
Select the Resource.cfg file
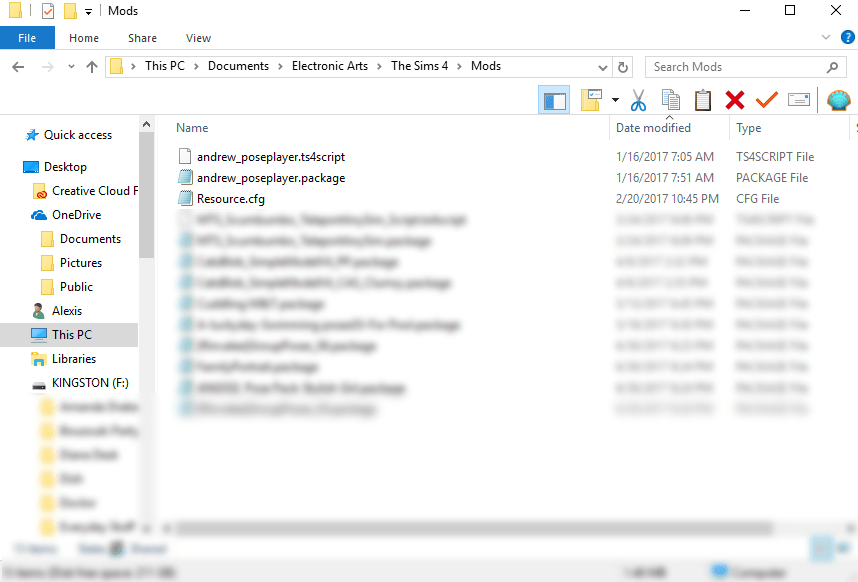(x=230, y=199)
